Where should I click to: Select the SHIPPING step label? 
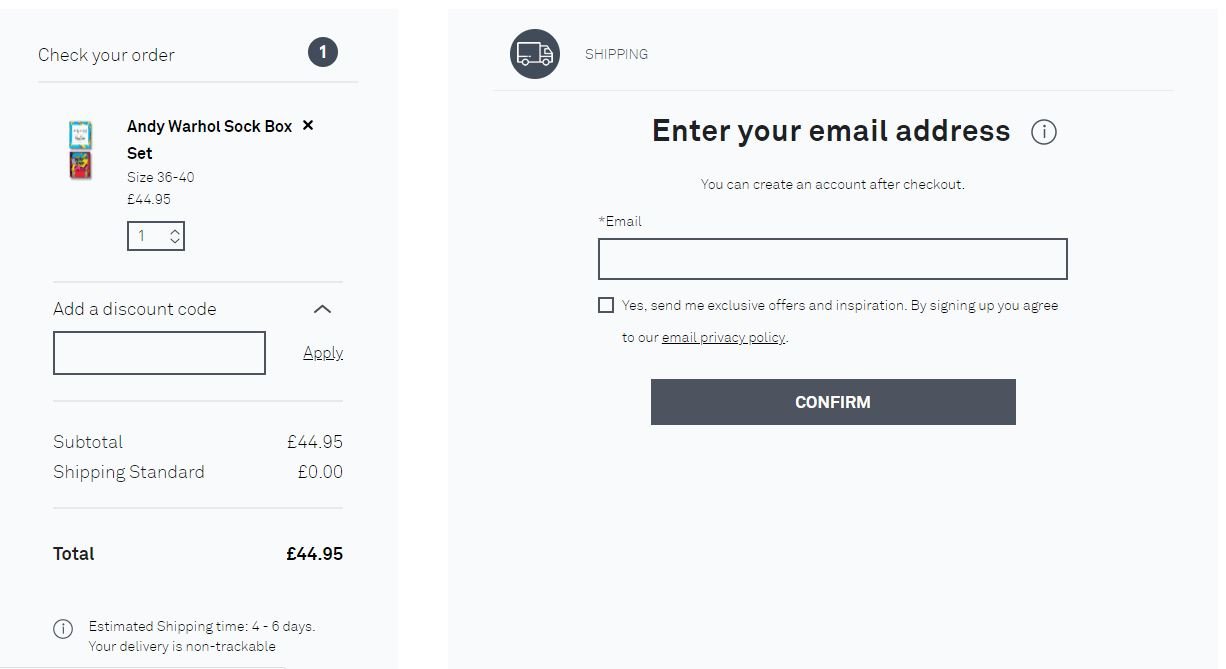click(x=616, y=54)
